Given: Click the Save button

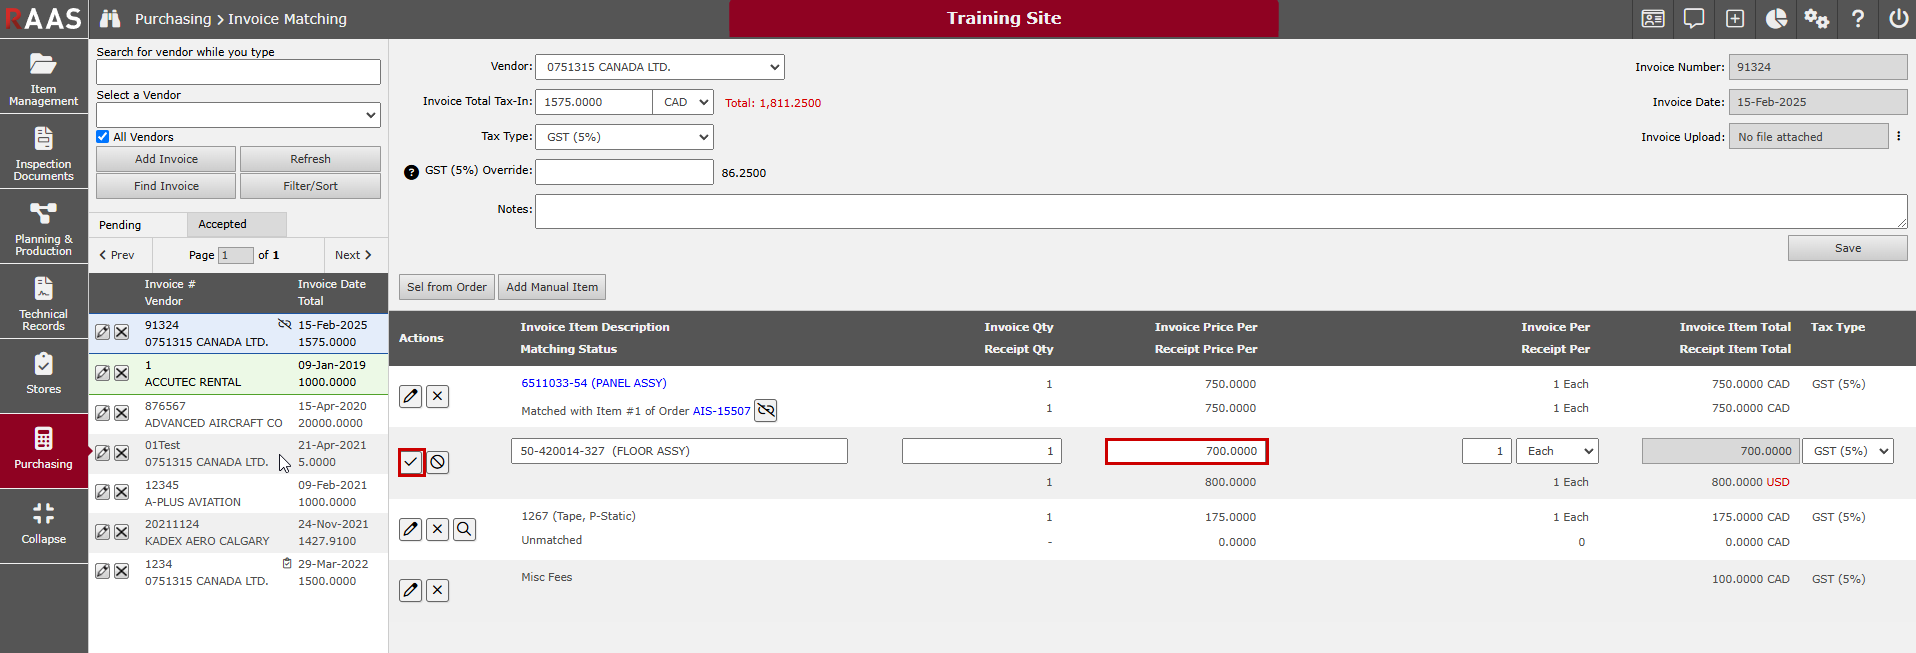Looking at the screenshot, I should [1847, 248].
